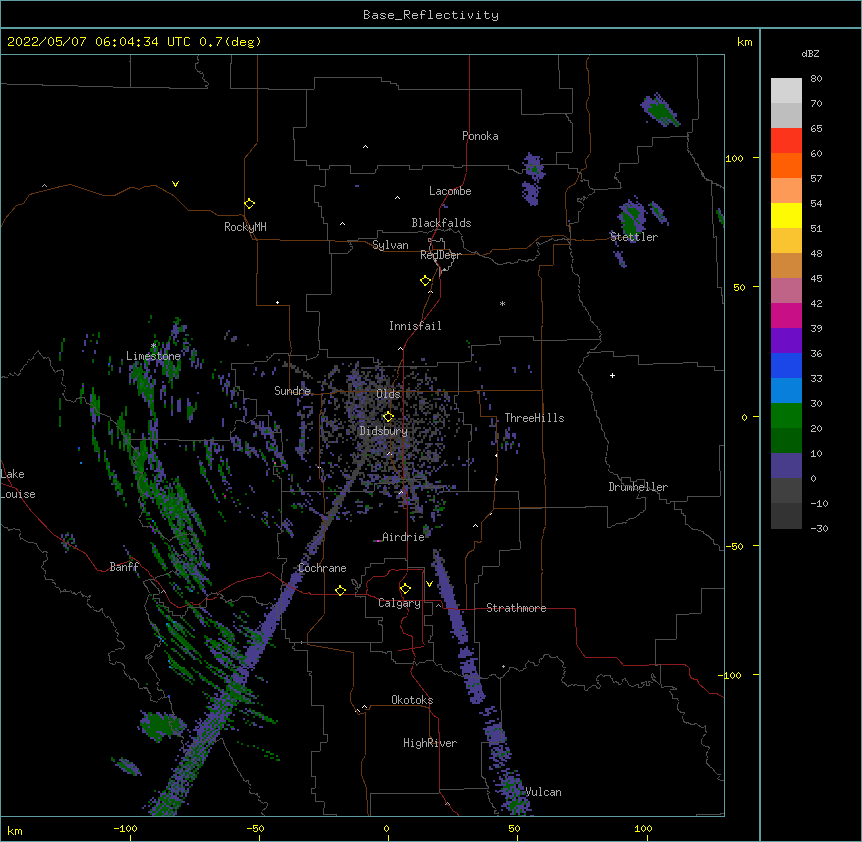Click the Airdrie label

pos(403,537)
